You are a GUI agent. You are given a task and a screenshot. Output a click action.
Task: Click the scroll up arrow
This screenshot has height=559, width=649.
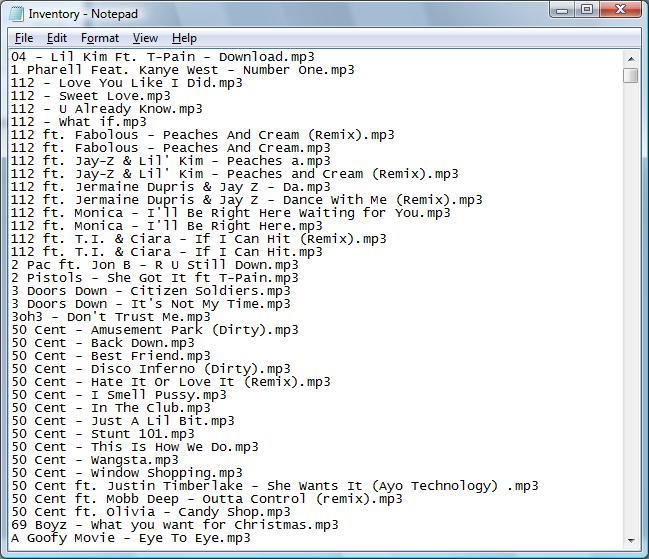631,59
